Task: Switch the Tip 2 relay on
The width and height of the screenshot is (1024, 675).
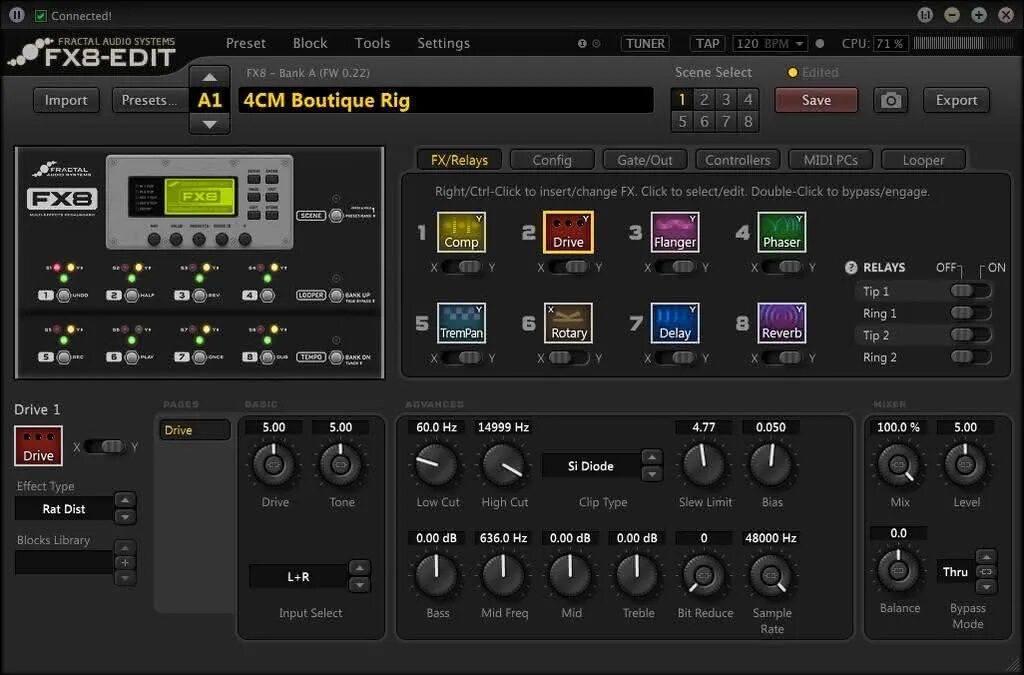Action: [x=970, y=335]
